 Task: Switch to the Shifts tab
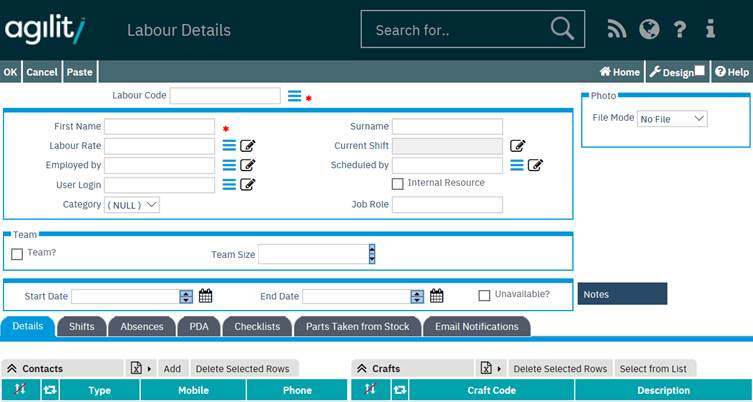(x=82, y=326)
